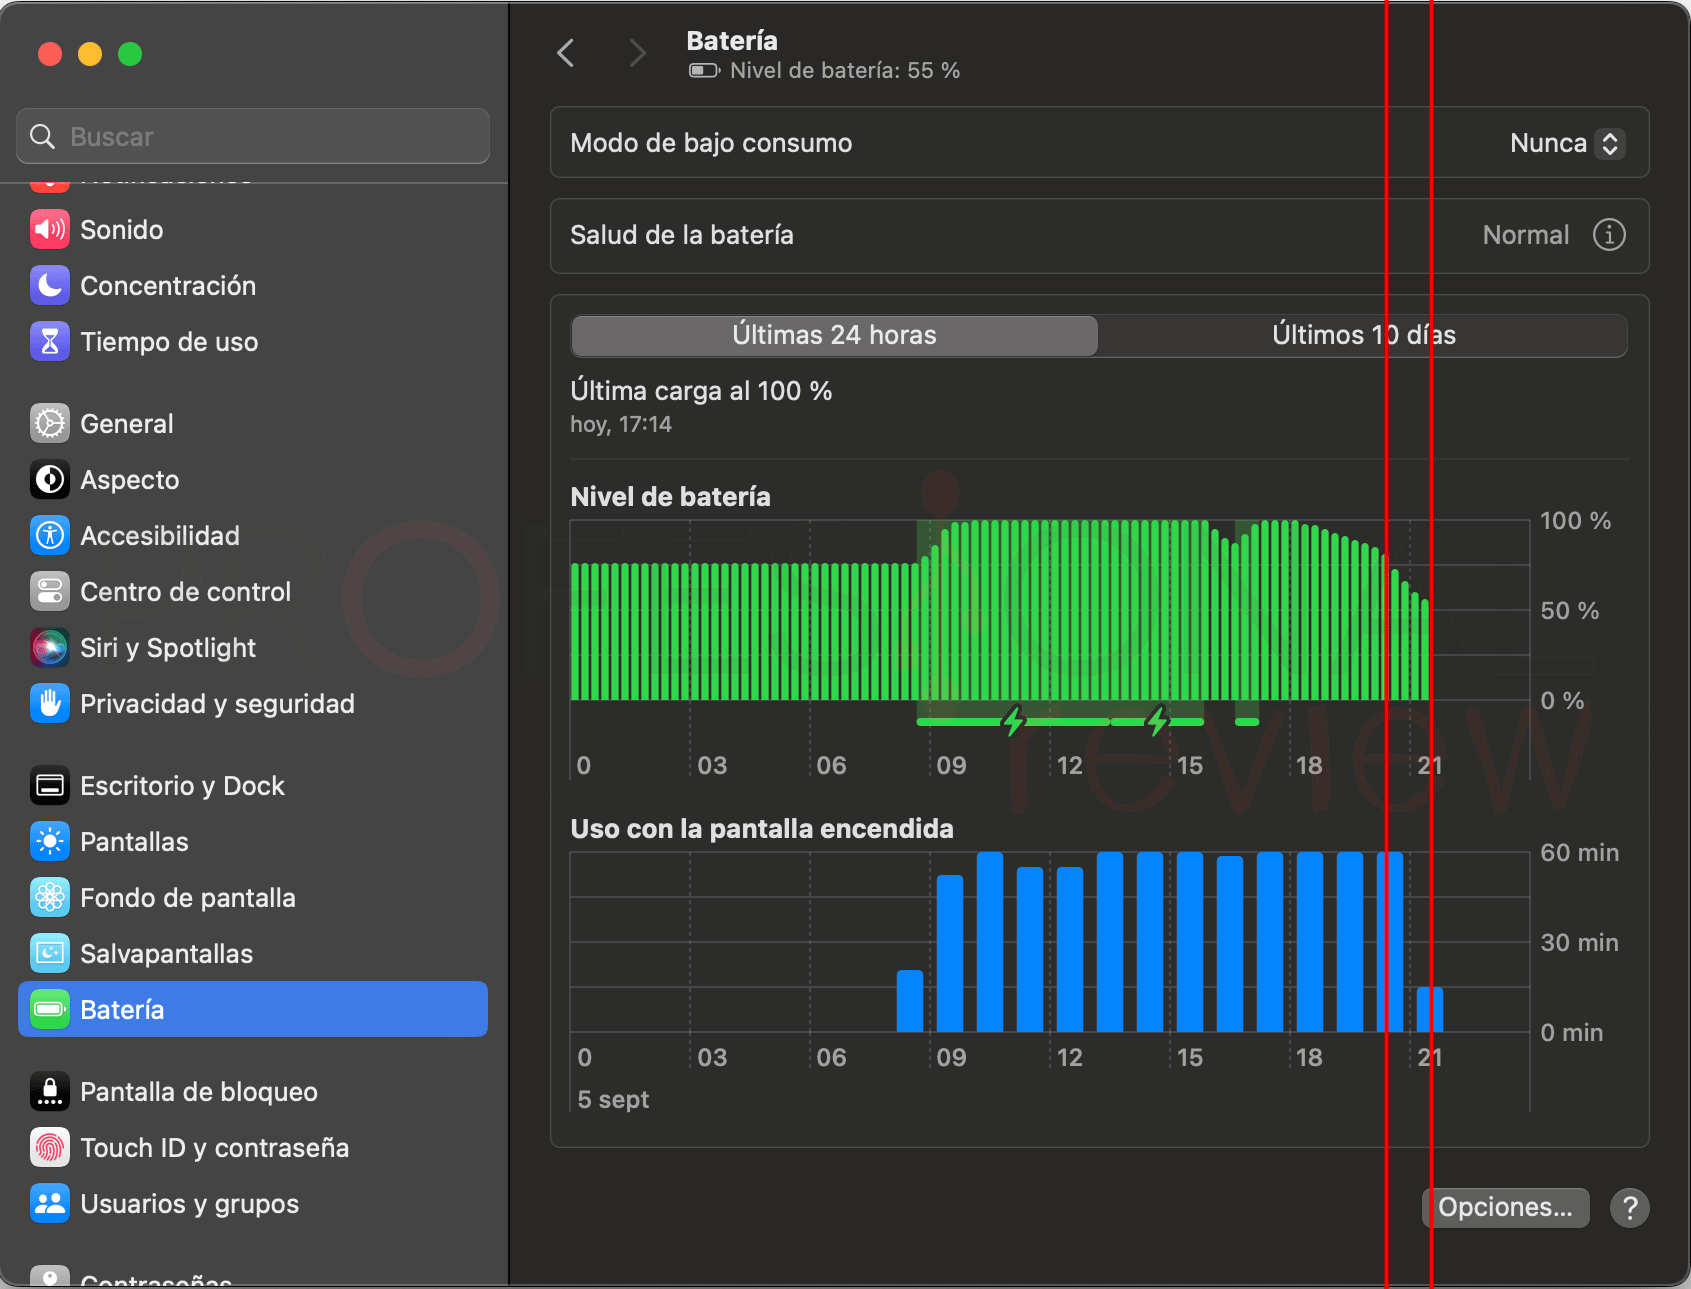The height and width of the screenshot is (1289, 1691).
Task: Click the General gear icon
Action: [50, 424]
